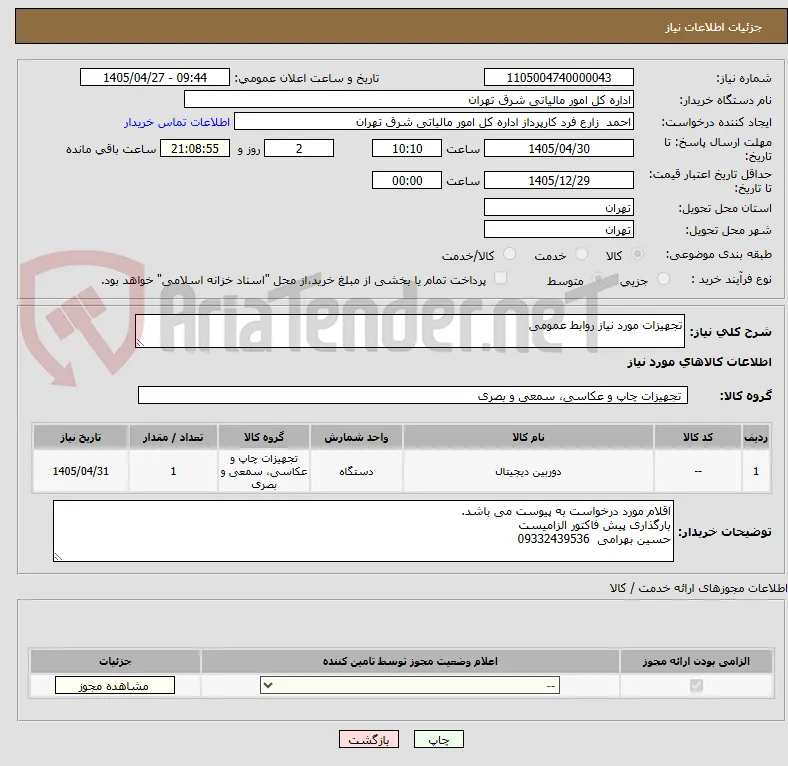Open the اعلام وضعیت مجوز dropdown
Viewport: 788px width, 766px height.
(x=410, y=686)
